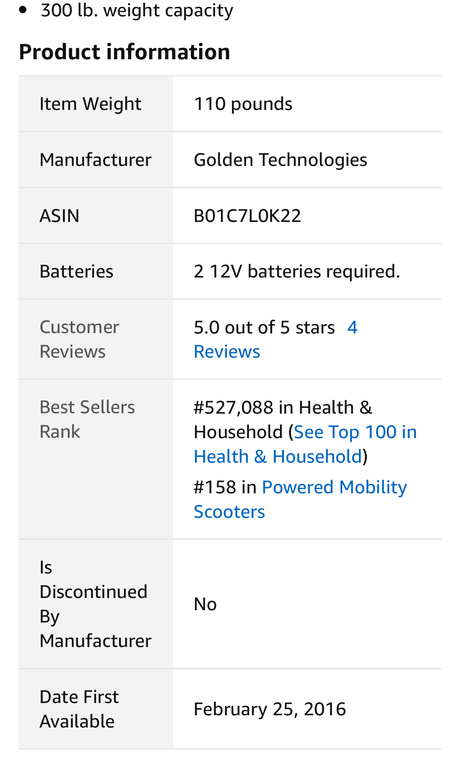
Task: Open the Powered Mobility Scooters category link
Action: (x=300, y=499)
